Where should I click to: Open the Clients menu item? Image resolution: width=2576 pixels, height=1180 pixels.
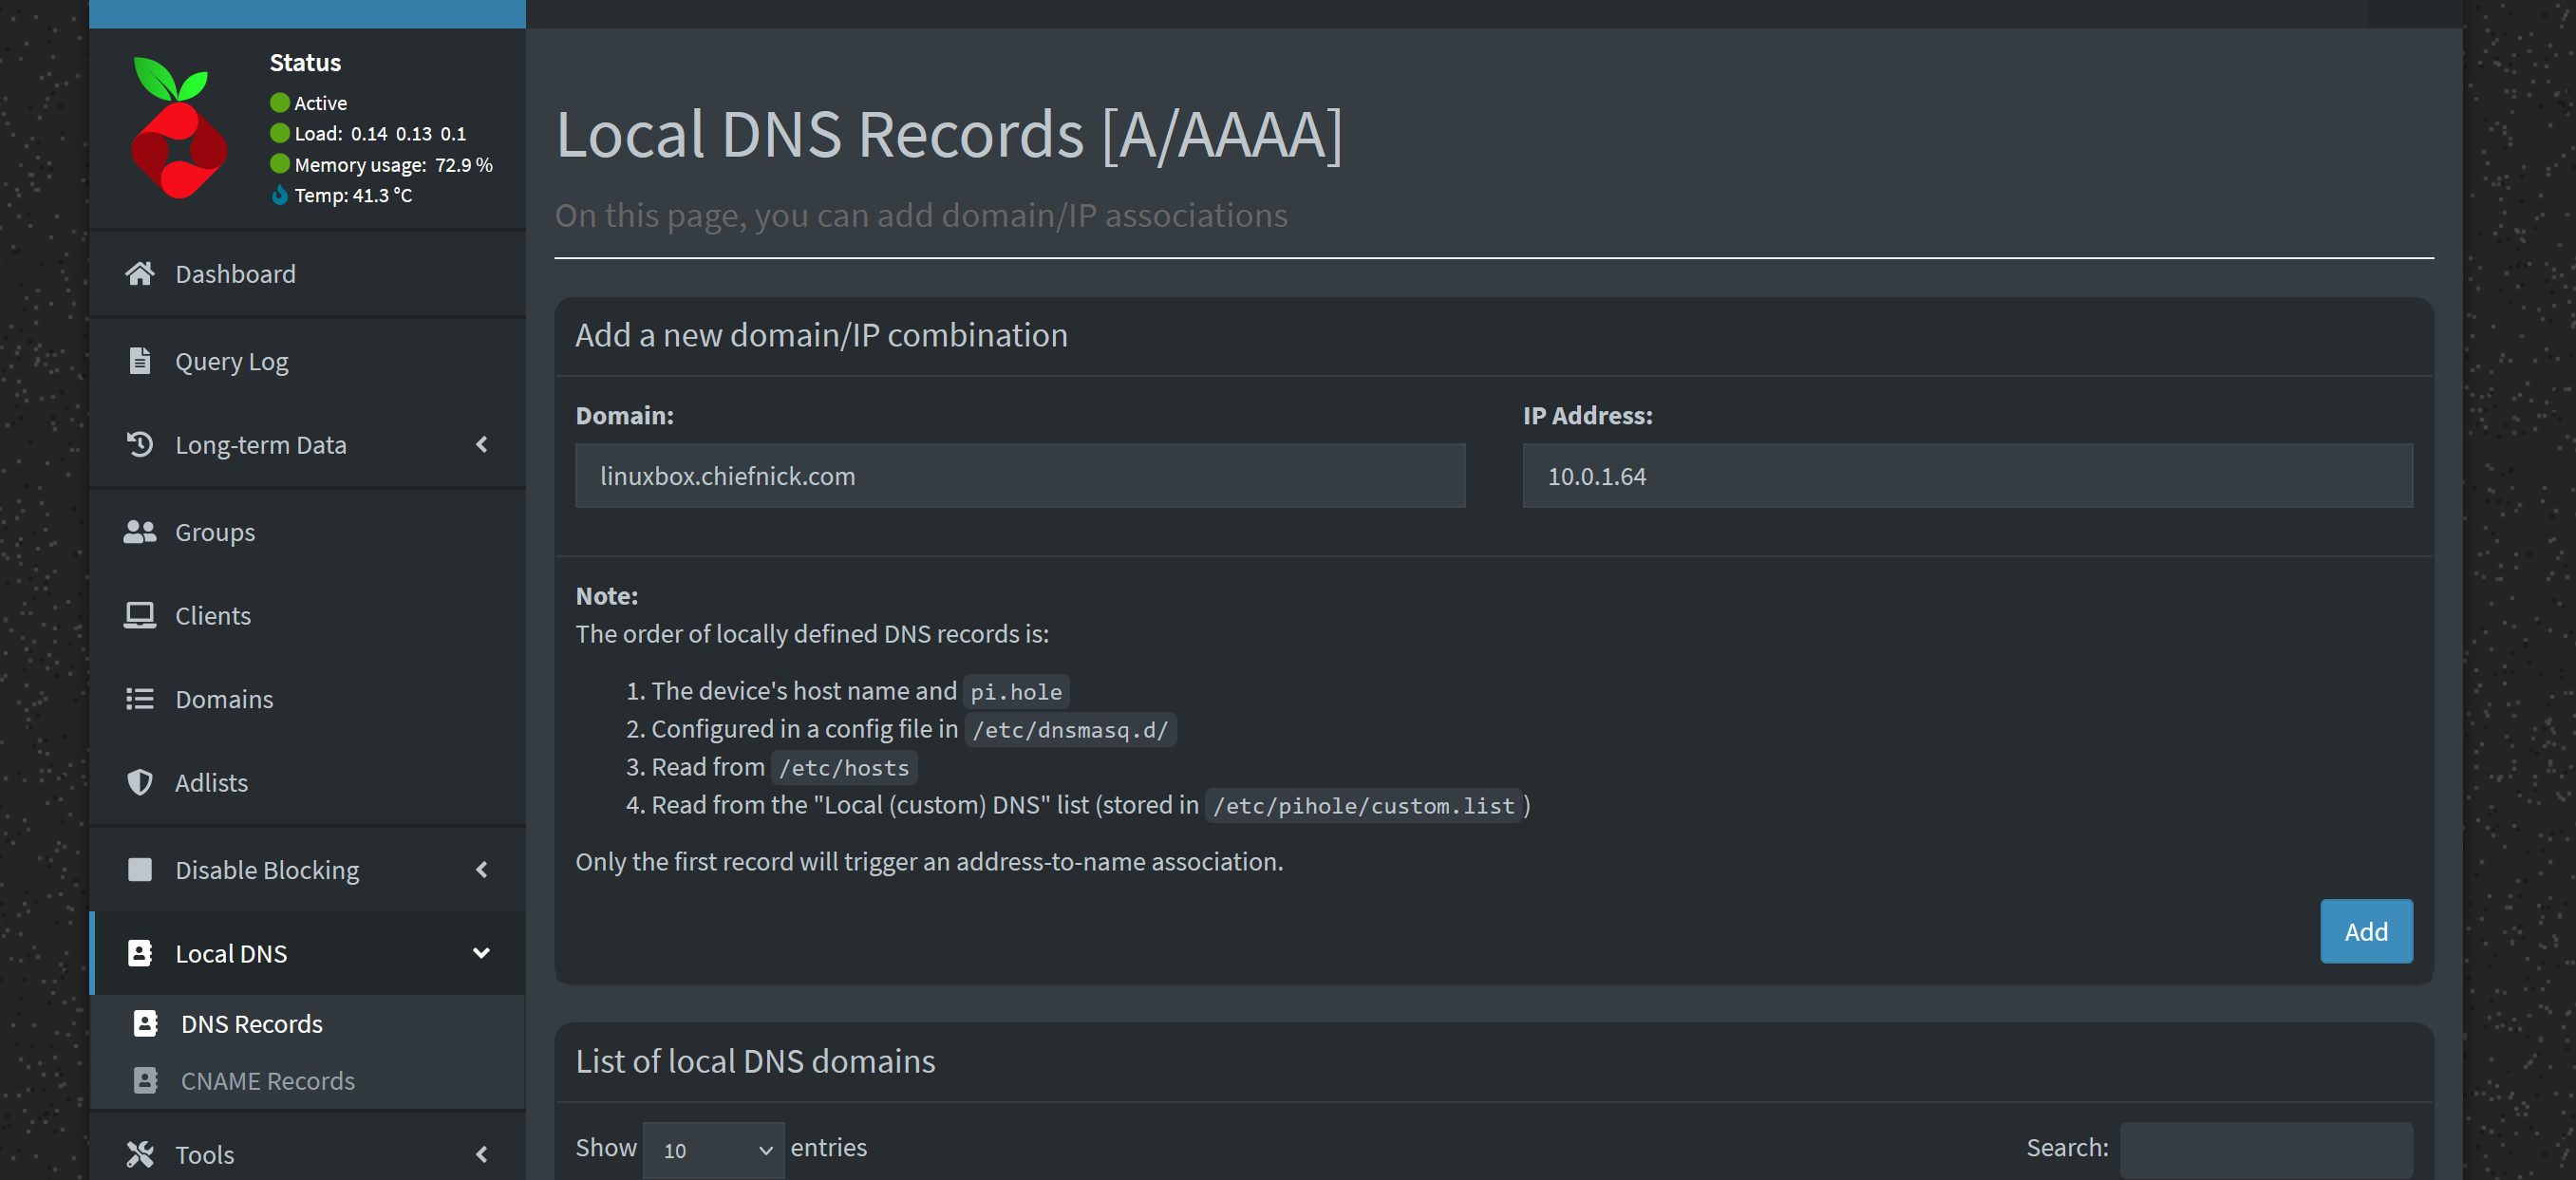click(x=307, y=615)
